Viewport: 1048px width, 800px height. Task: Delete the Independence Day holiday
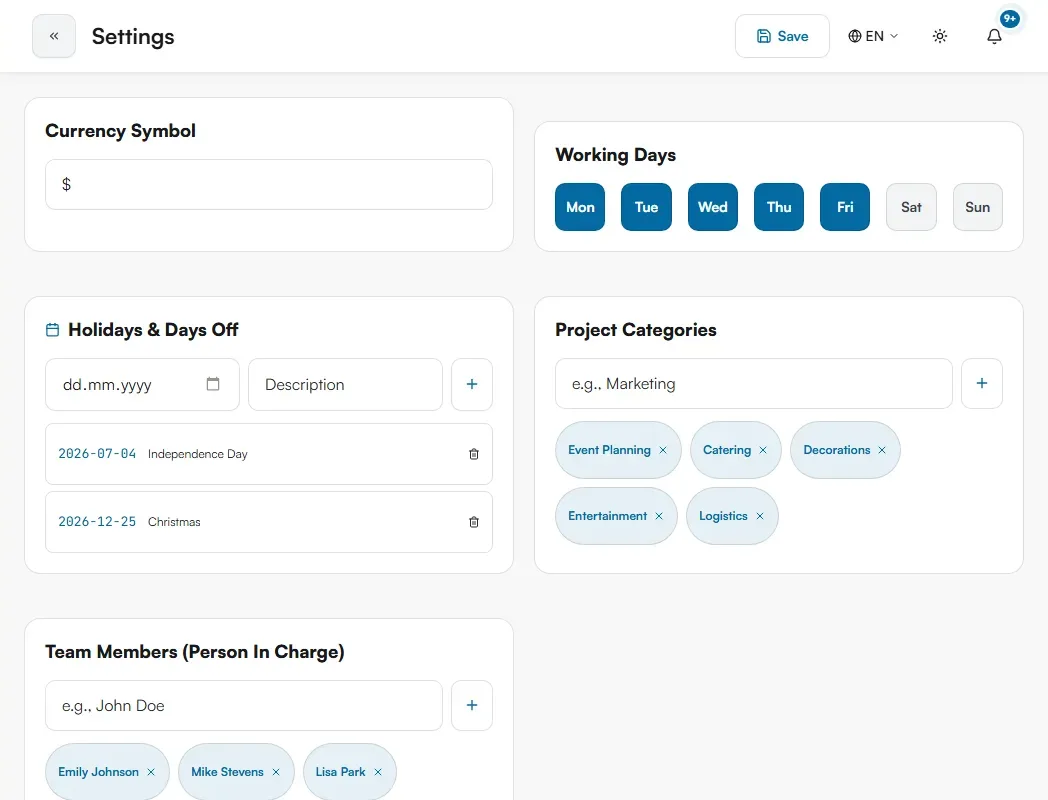coord(474,454)
